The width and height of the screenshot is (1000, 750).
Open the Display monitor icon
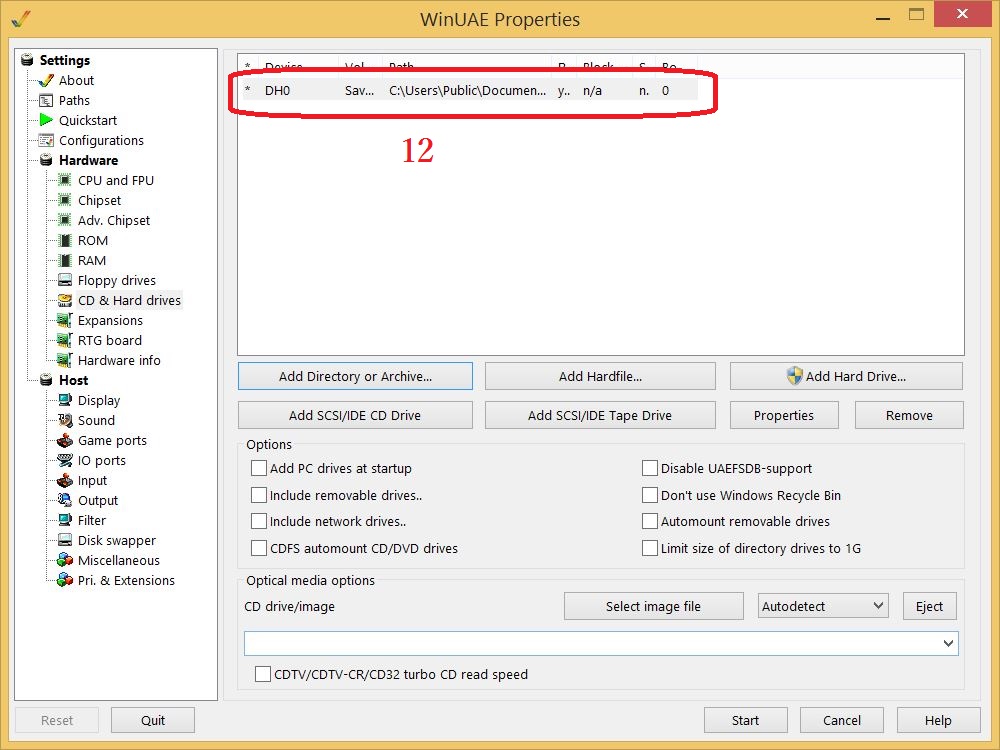[64, 400]
